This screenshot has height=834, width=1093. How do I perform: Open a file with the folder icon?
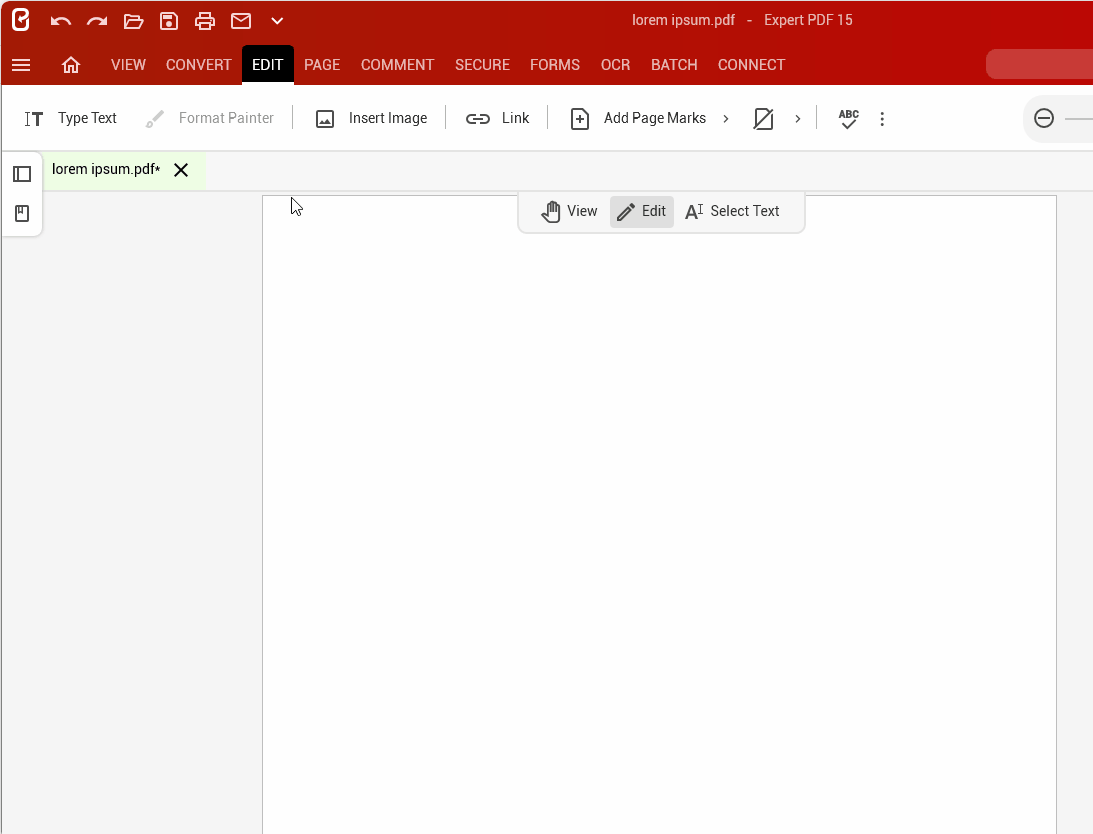133,21
